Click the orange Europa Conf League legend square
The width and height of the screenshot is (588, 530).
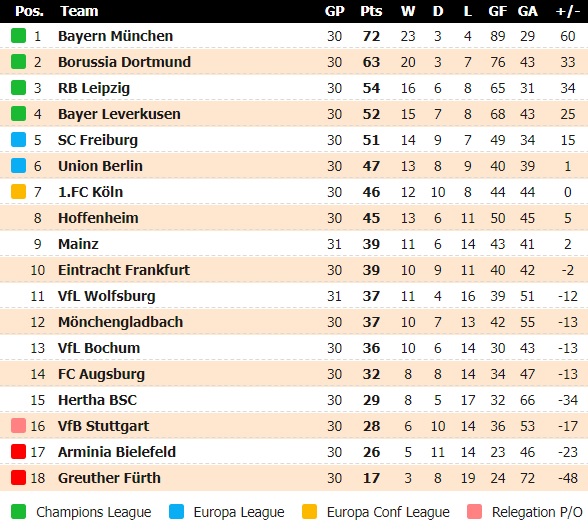(x=309, y=512)
